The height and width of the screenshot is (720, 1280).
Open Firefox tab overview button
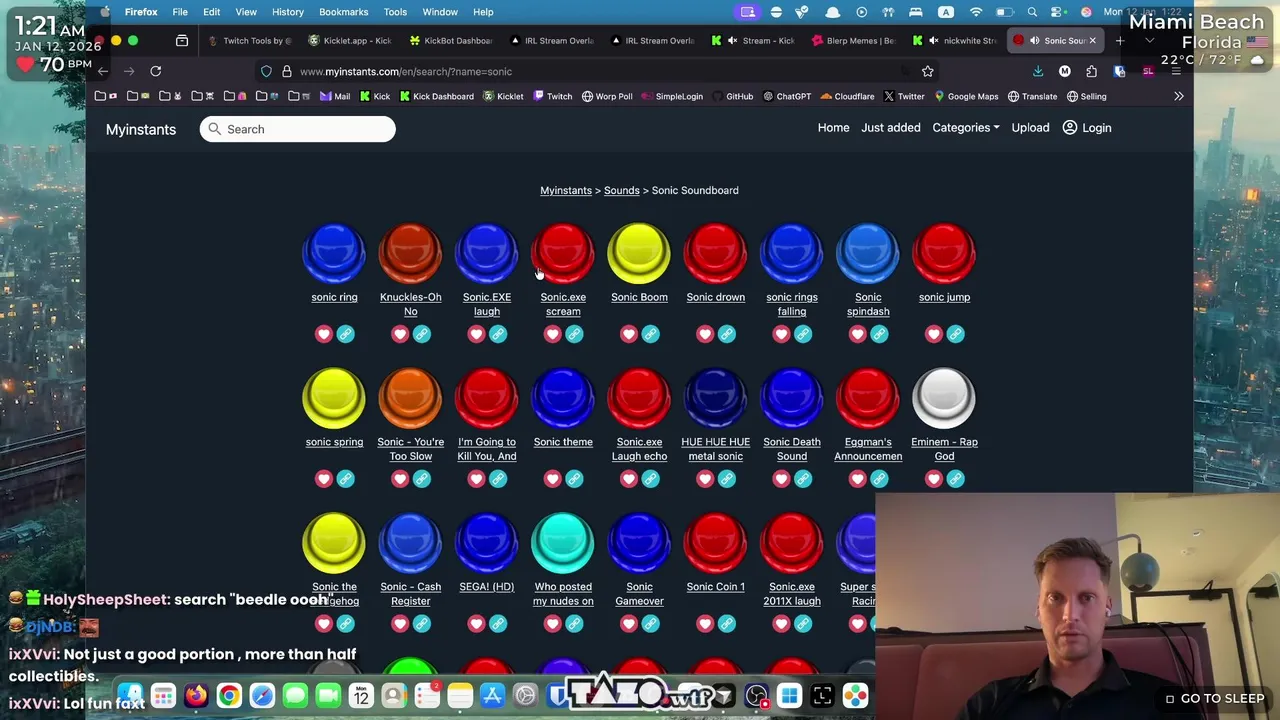182,41
